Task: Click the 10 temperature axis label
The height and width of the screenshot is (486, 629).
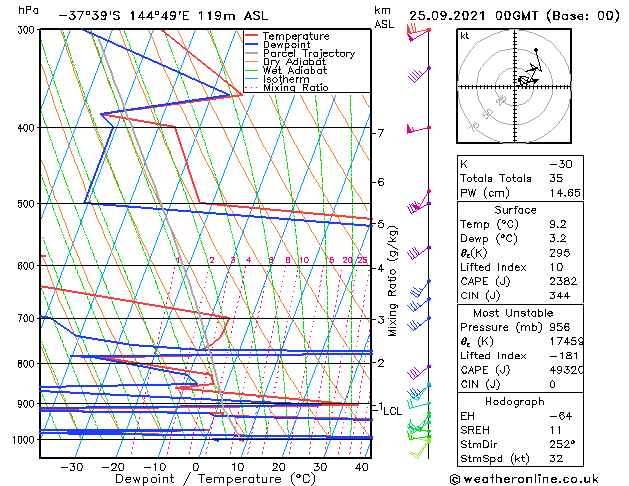Action: (x=237, y=467)
